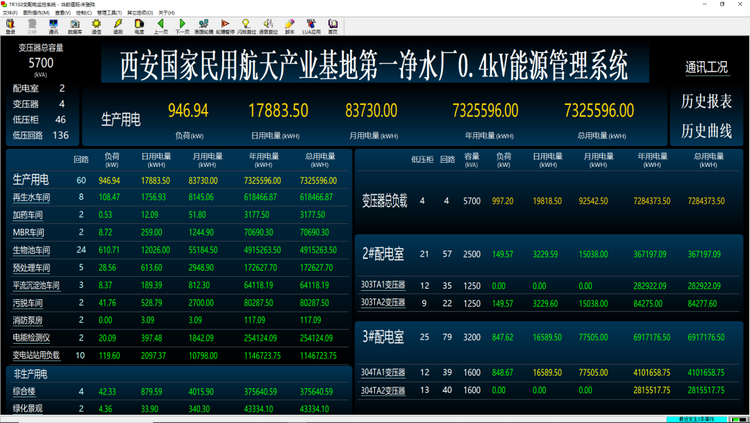Screen dimensions: 750x423
Task: Open the 查看(V) menu
Action: point(63,12)
